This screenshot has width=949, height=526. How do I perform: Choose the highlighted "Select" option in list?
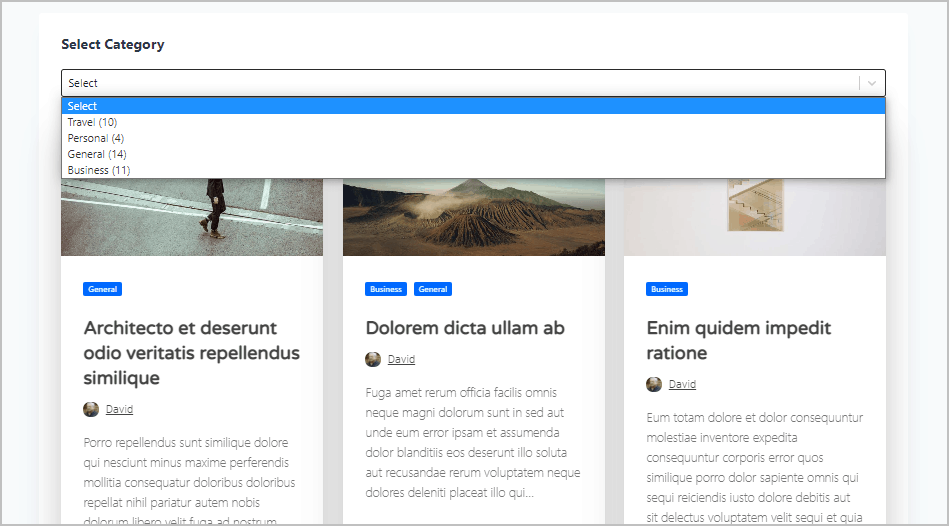(x=82, y=106)
